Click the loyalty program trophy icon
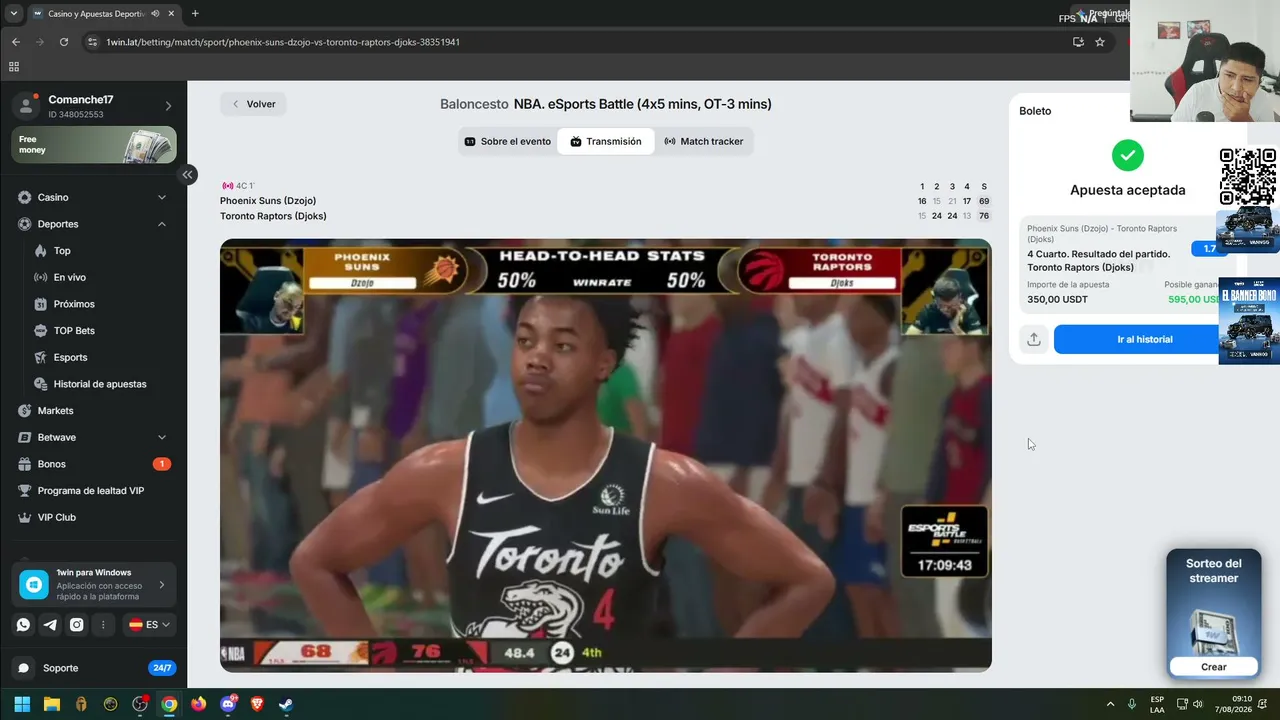The width and height of the screenshot is (1280, 720). coord(25,491)
